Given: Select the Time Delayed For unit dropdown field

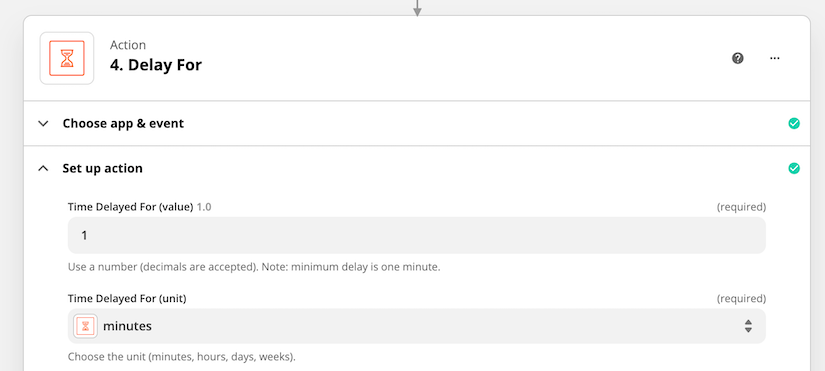Looking at the screenshot, I should [x=417, y=326].
